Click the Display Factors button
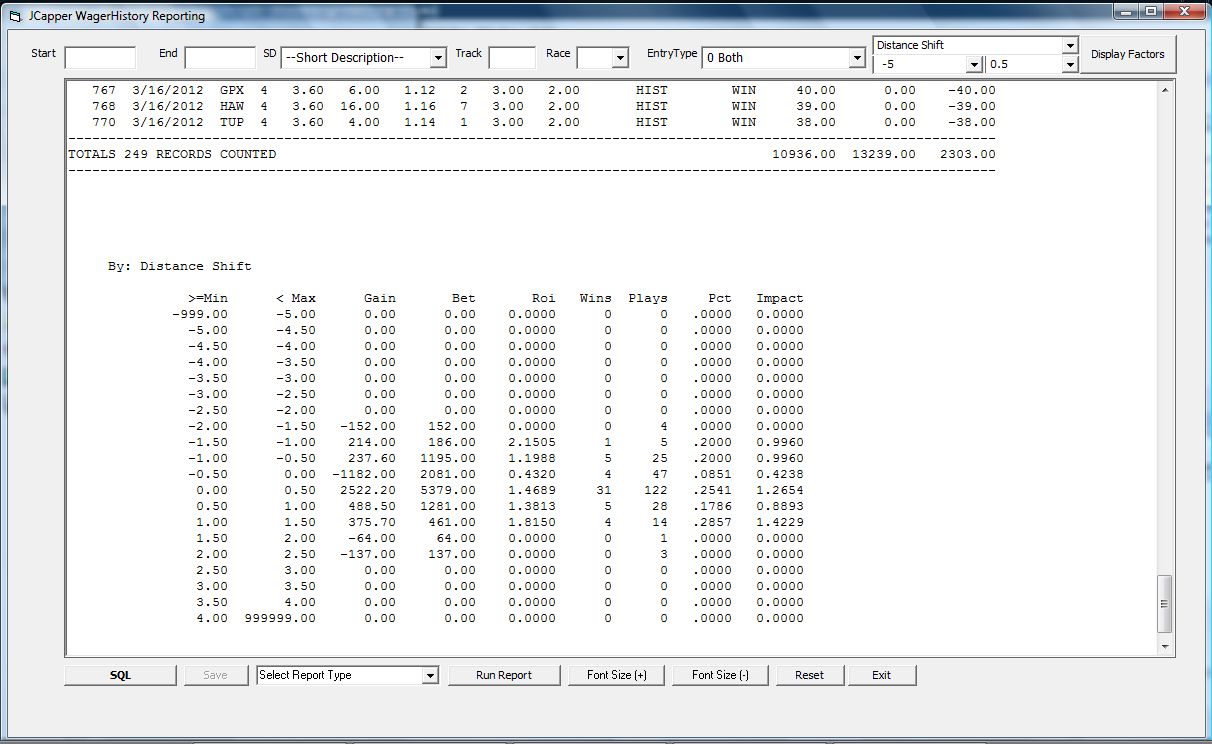Screen dimensions: 1212x744 [1128, 54]
